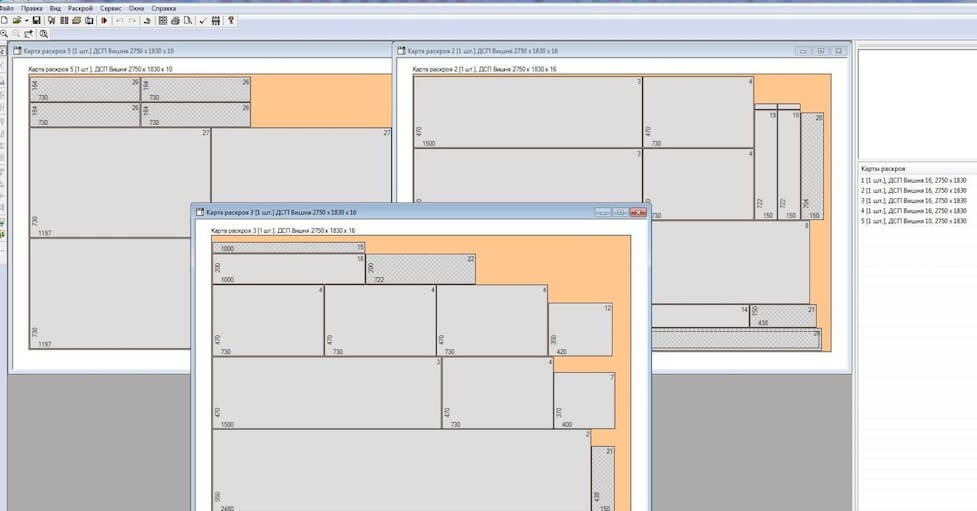This screenshot has width=977, height=511.
Task: Select cutting map 4 in Карты раскроя list
Action: 912,210
